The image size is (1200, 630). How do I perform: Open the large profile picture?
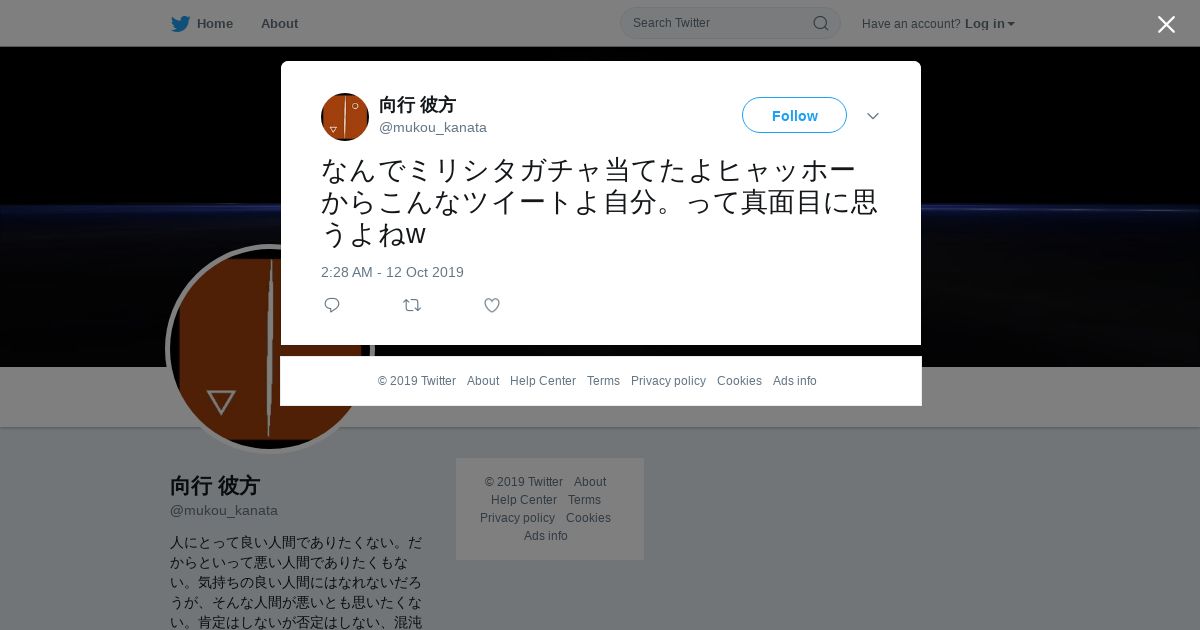[269, 348]
